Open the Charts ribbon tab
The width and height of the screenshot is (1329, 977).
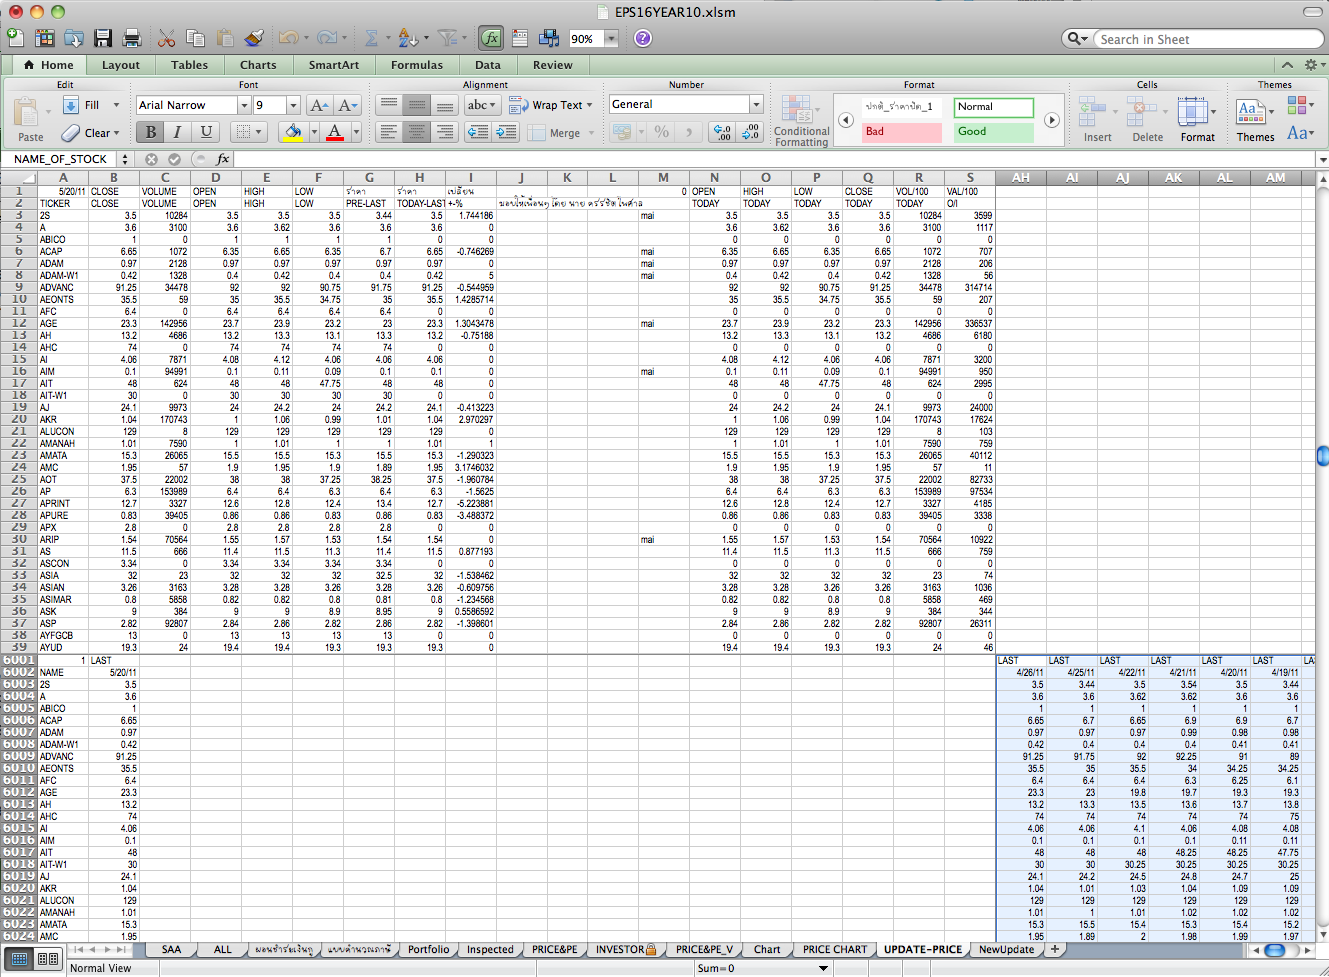pos(258,65)
